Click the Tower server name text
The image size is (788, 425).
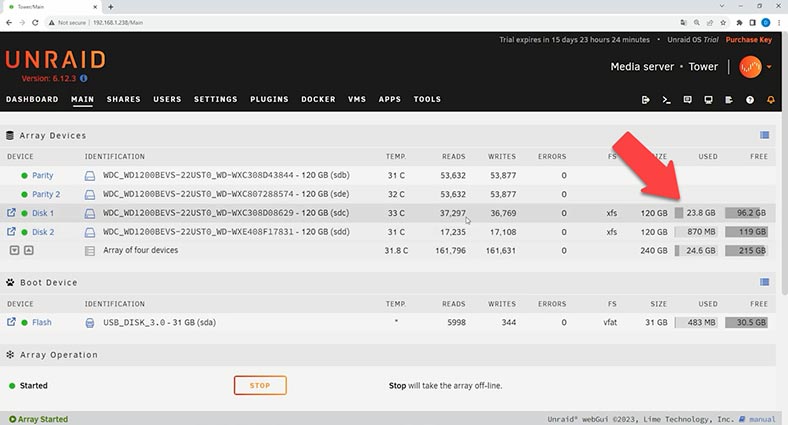[x=703, y=67]
